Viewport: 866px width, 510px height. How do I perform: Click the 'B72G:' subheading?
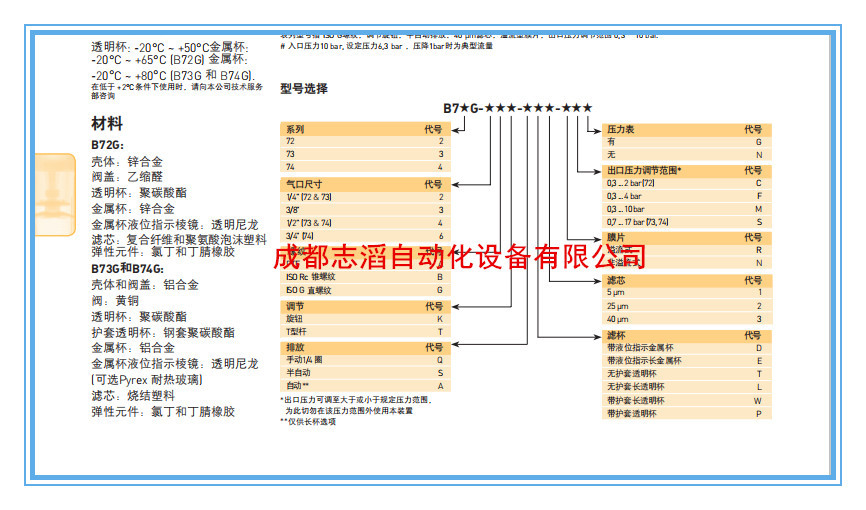tap(108, 145)
